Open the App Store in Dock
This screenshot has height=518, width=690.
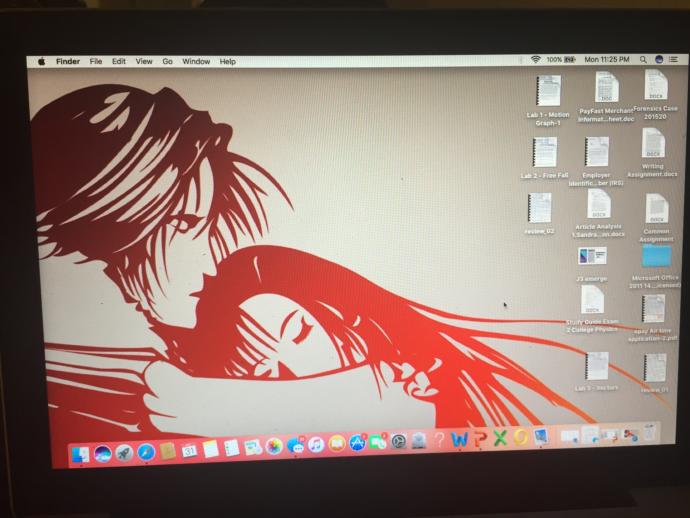[357, 443]
